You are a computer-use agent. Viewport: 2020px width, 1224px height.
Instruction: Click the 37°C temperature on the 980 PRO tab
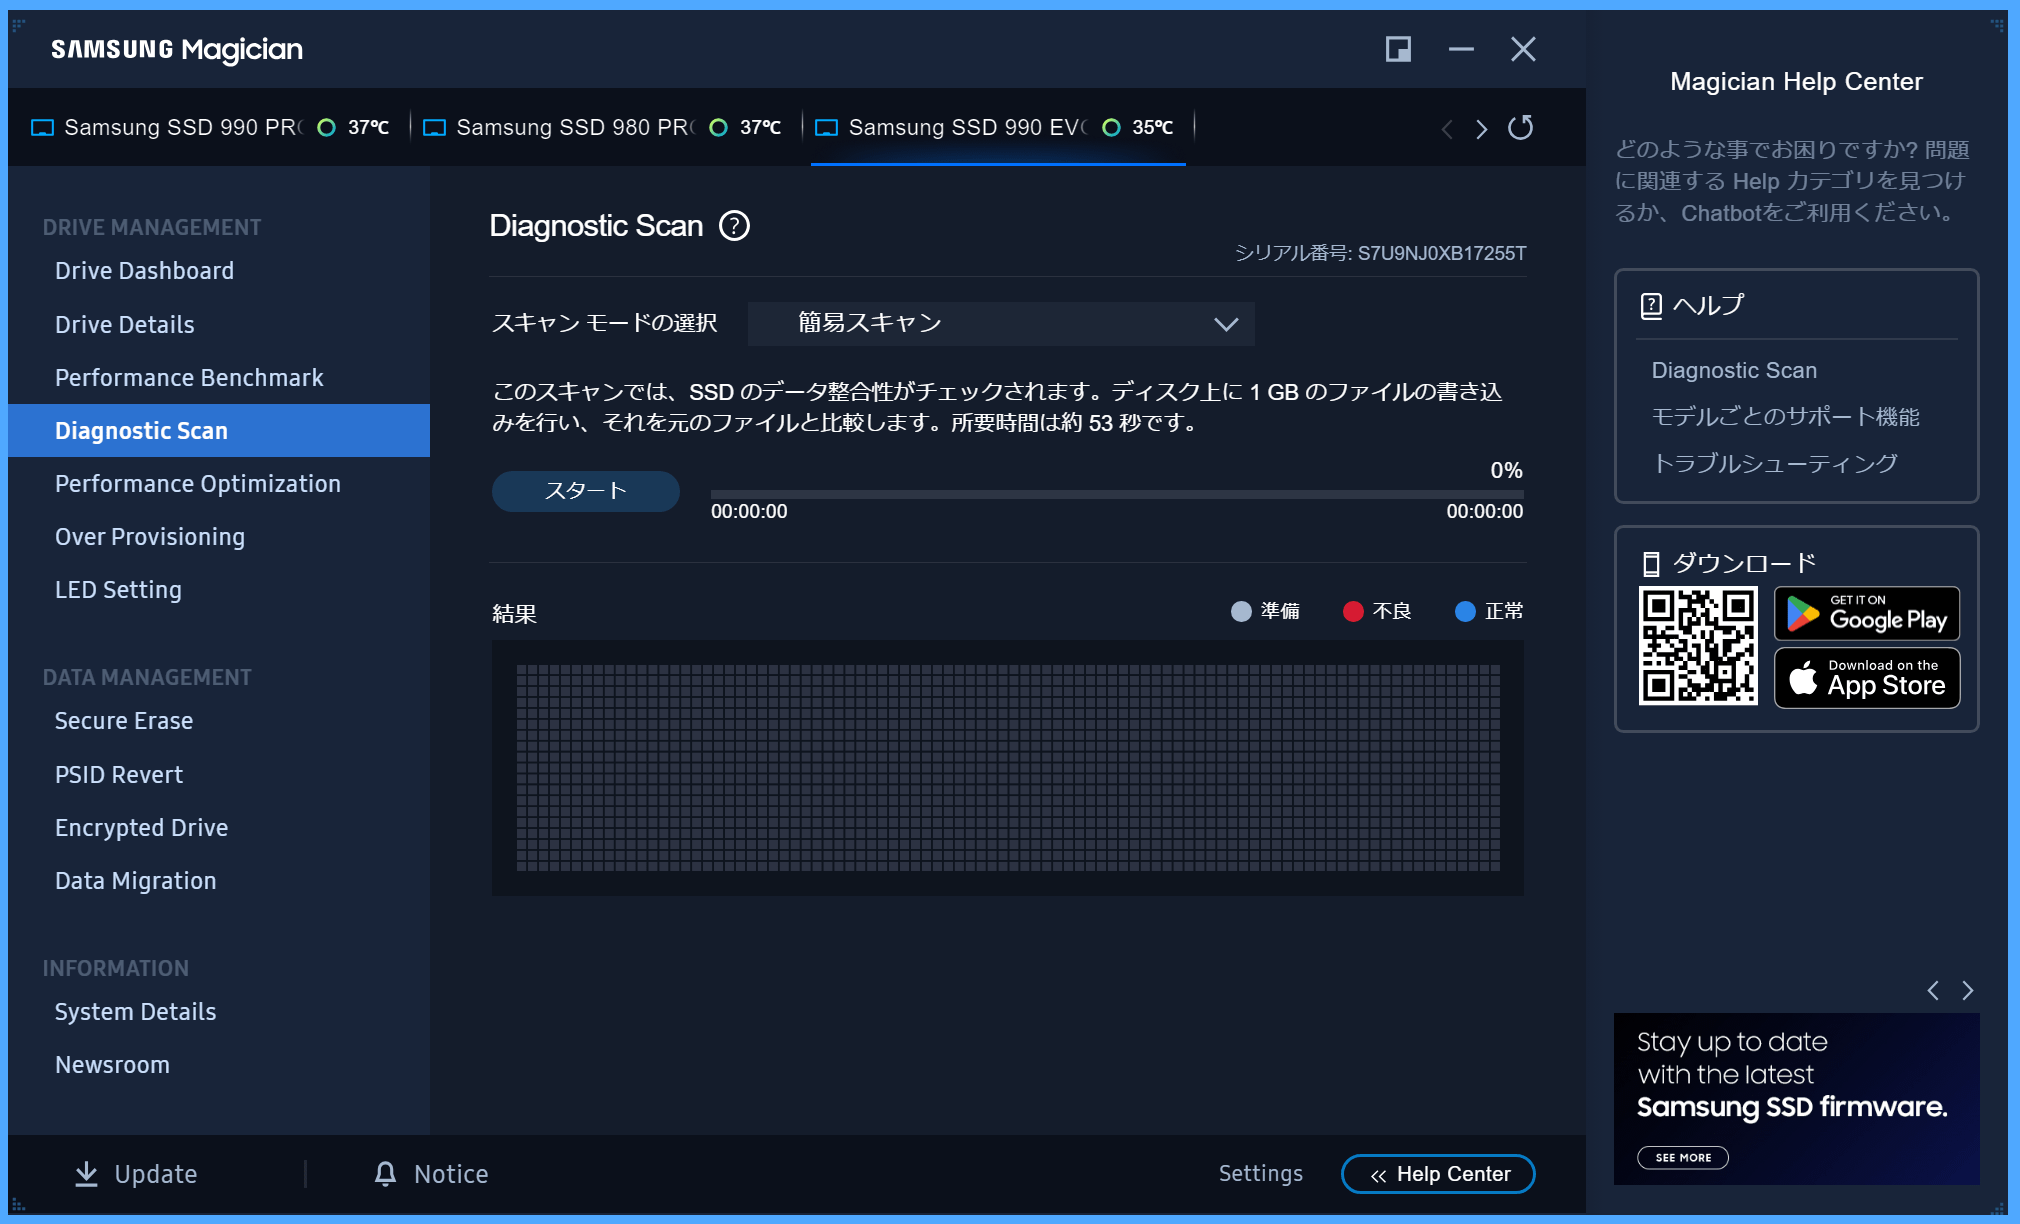[x=760, y=127]
